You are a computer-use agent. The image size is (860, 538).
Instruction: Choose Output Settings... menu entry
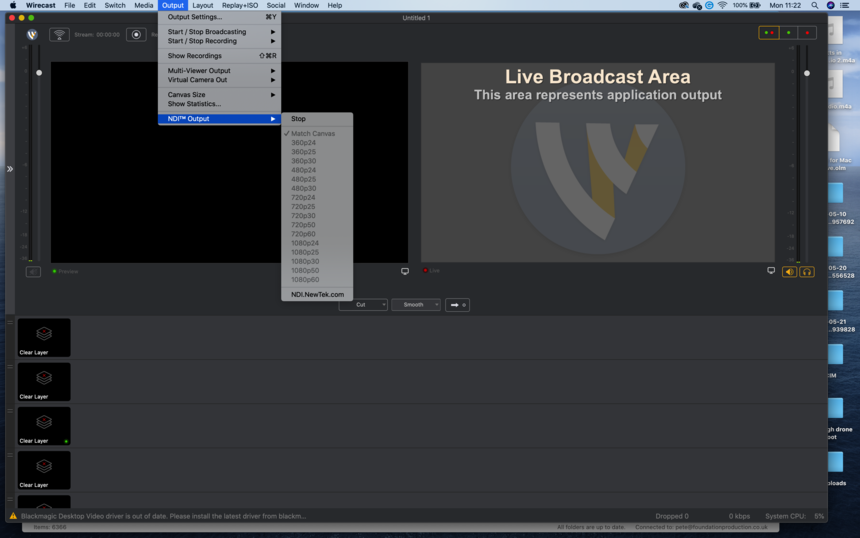click(219, 17)
